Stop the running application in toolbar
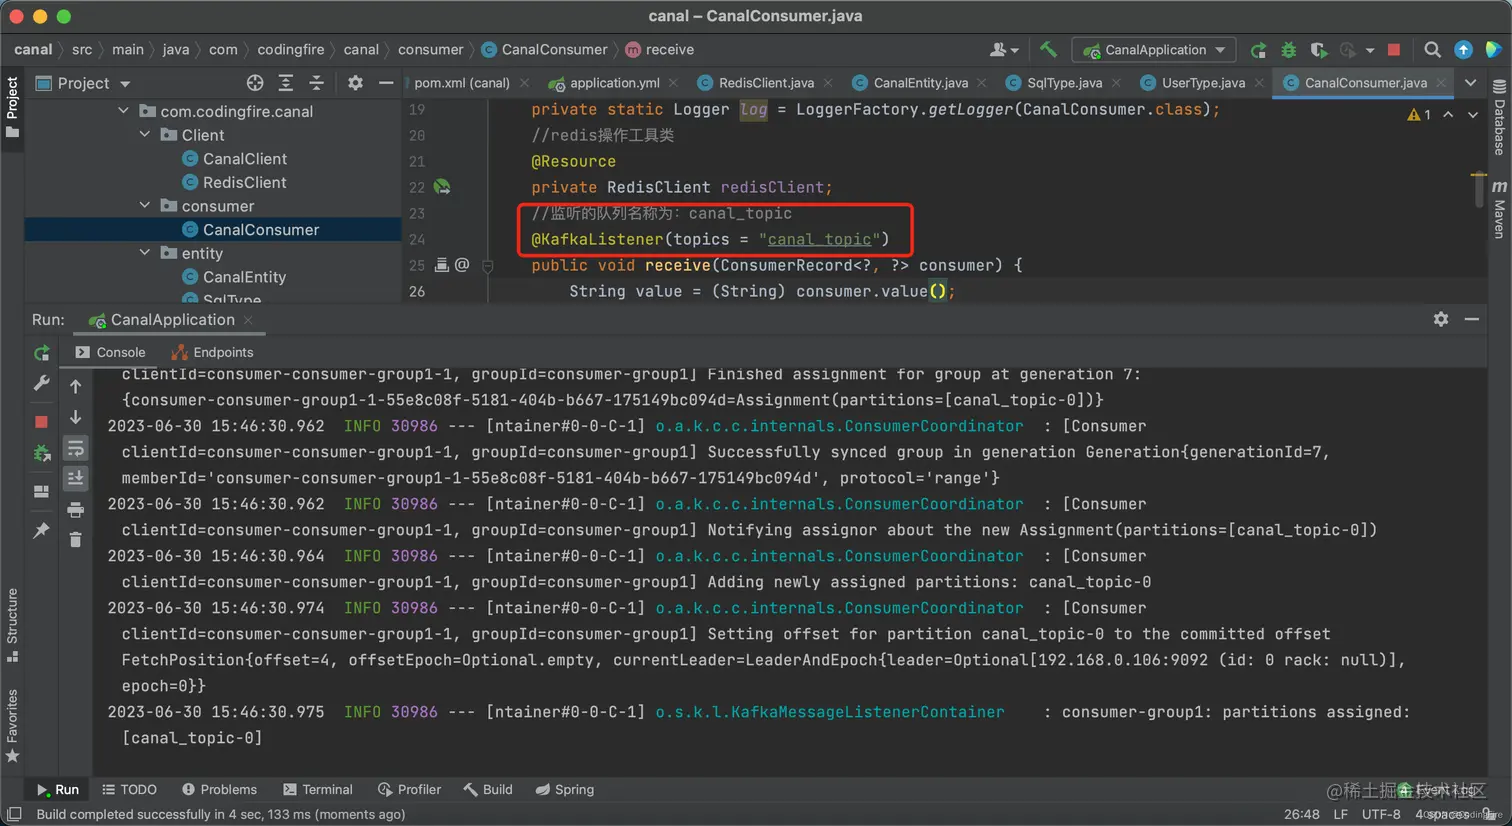The width and height of the screenshot is (1512, 826). tap(1394, 50)
